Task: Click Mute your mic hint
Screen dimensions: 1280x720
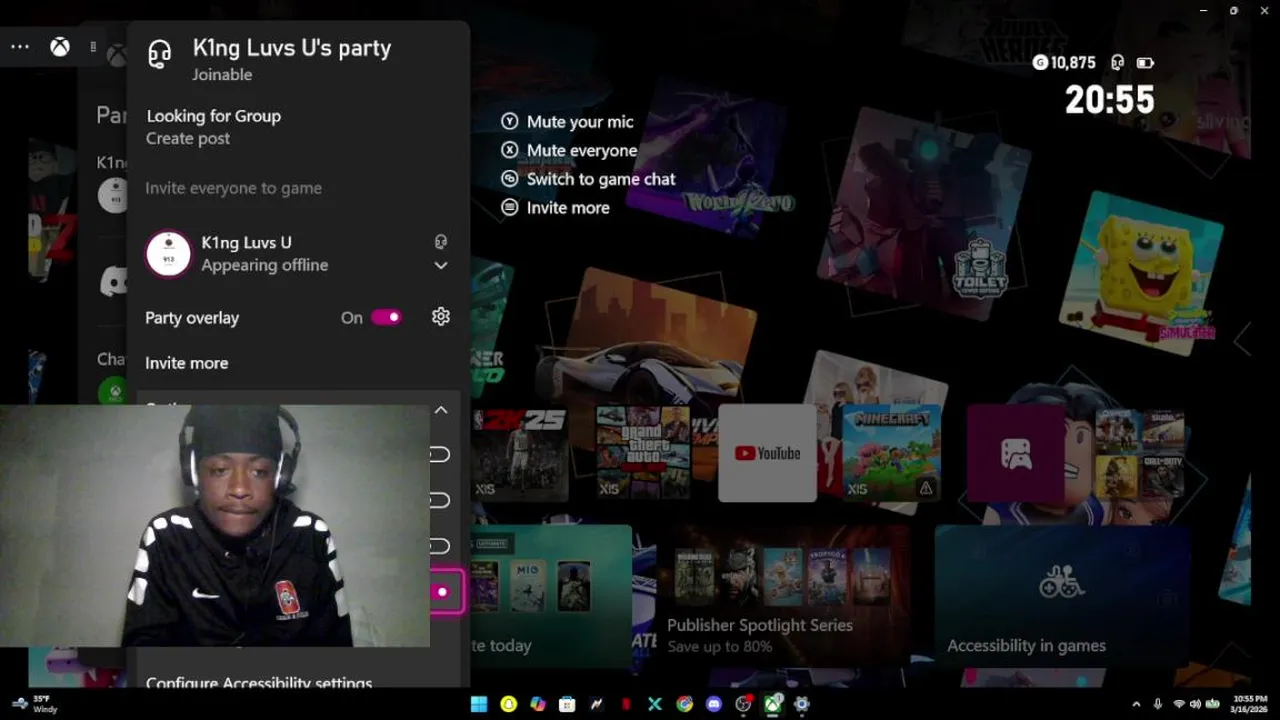Action: click(580, 121)
